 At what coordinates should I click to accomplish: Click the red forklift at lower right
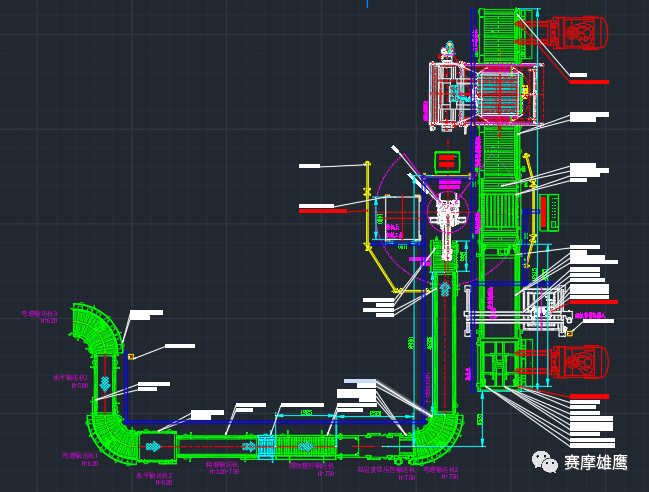(582, 361)
